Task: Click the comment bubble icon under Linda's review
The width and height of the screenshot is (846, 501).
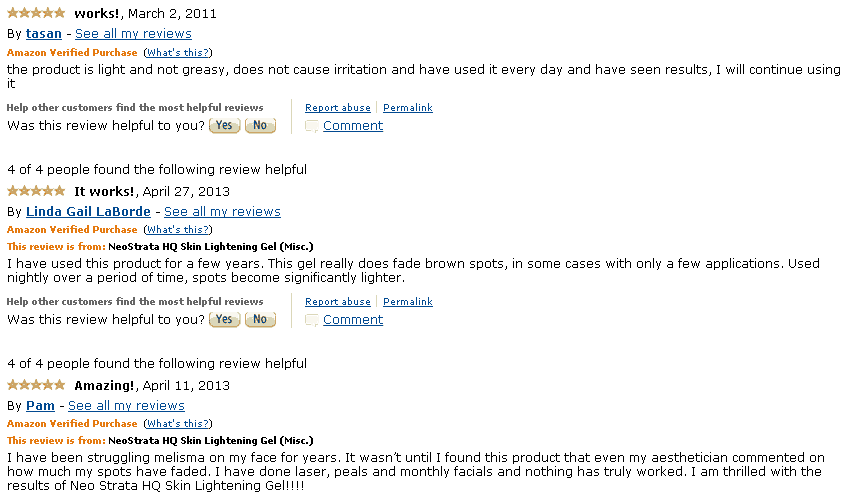Action: (311, 320)
